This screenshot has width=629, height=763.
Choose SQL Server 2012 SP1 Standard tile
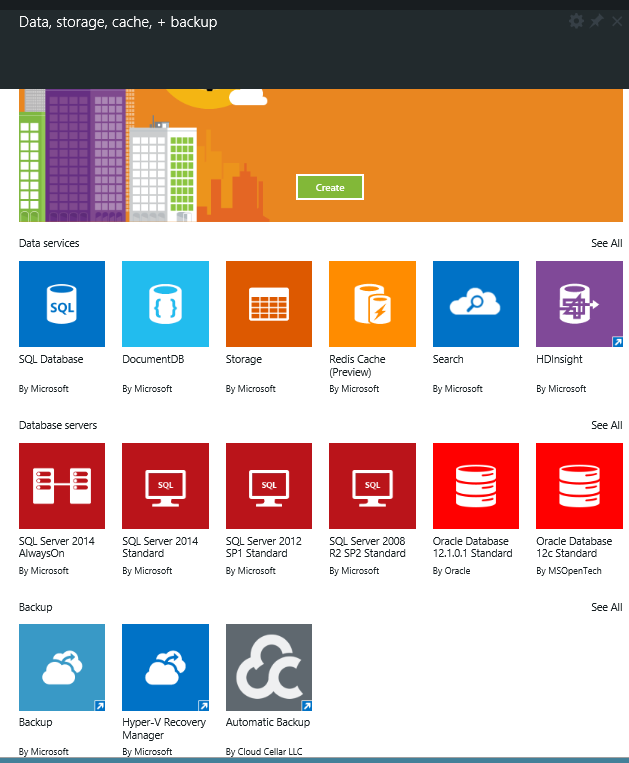pos(269,486)
